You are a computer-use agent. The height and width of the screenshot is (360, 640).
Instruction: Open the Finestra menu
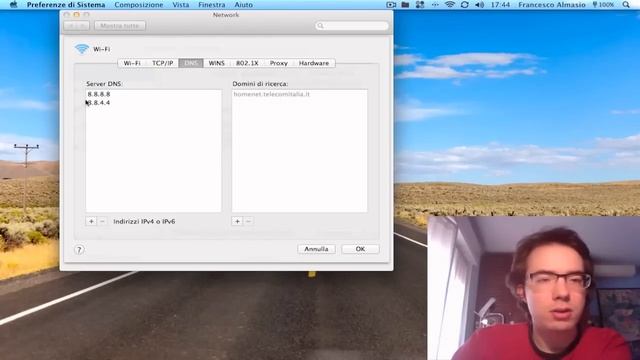tap(211, 5)
